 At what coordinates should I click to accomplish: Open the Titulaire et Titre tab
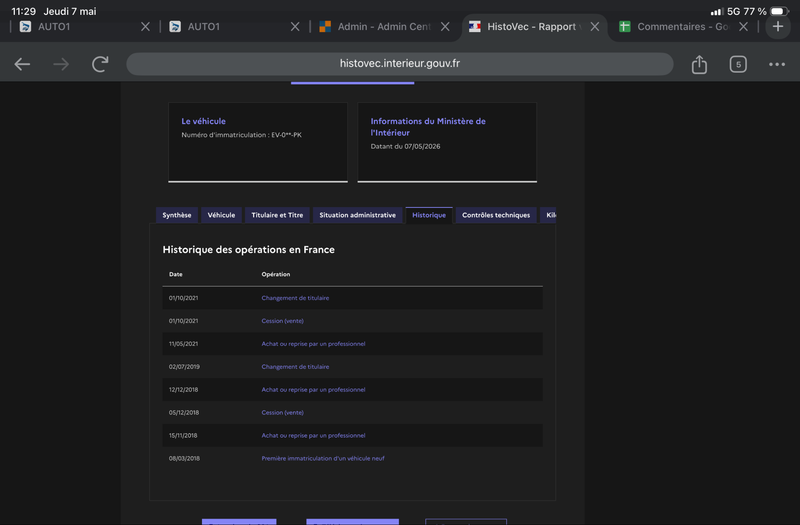tap(277, 215)
